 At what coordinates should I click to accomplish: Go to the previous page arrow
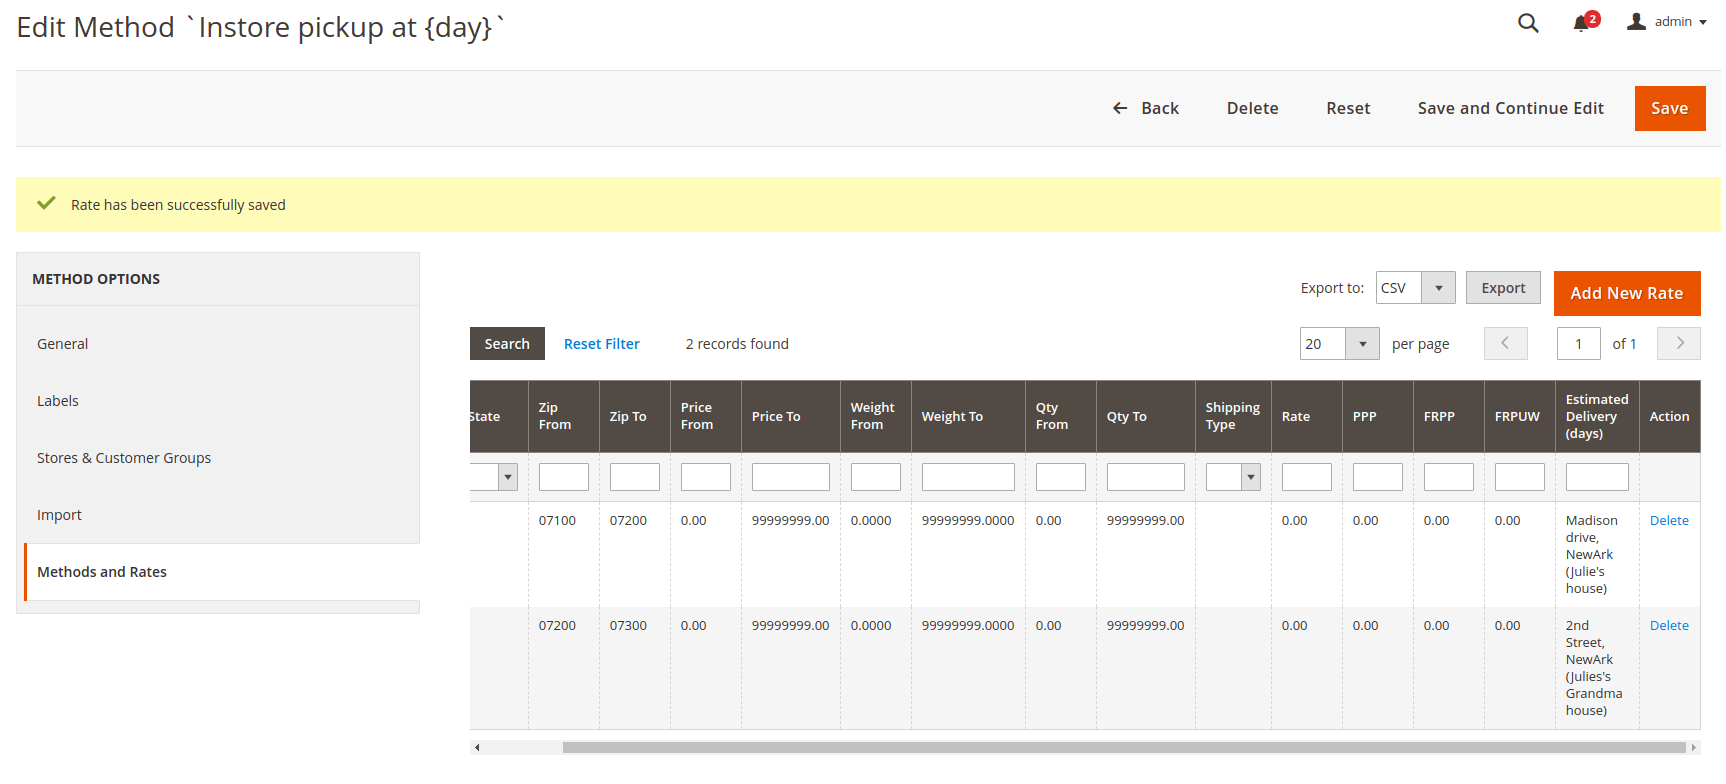tap(1505, 343)
